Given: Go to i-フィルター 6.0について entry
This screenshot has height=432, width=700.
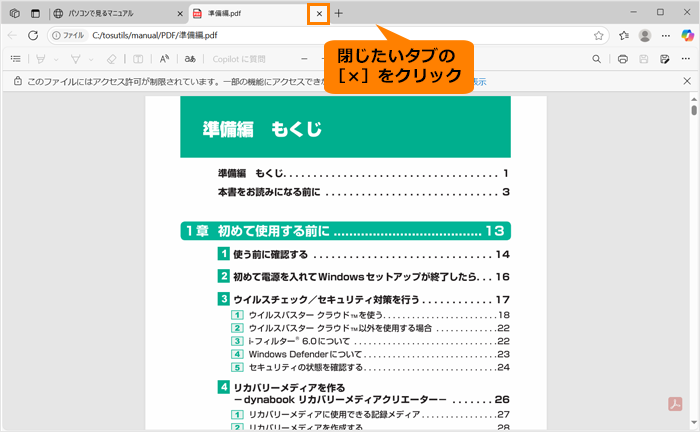Looking at the screenshot, I should coord(370,341).
